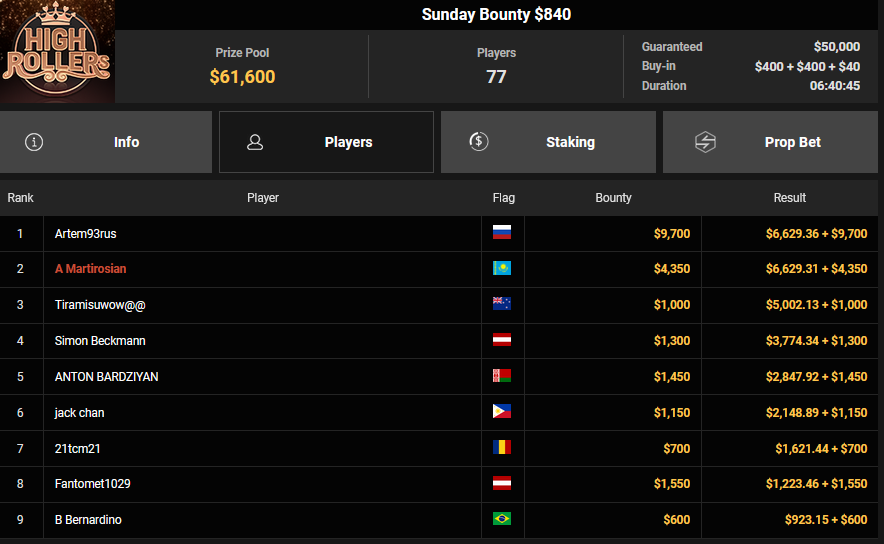Click Artem93rus's Russian flag icon

tap(502, 233)
